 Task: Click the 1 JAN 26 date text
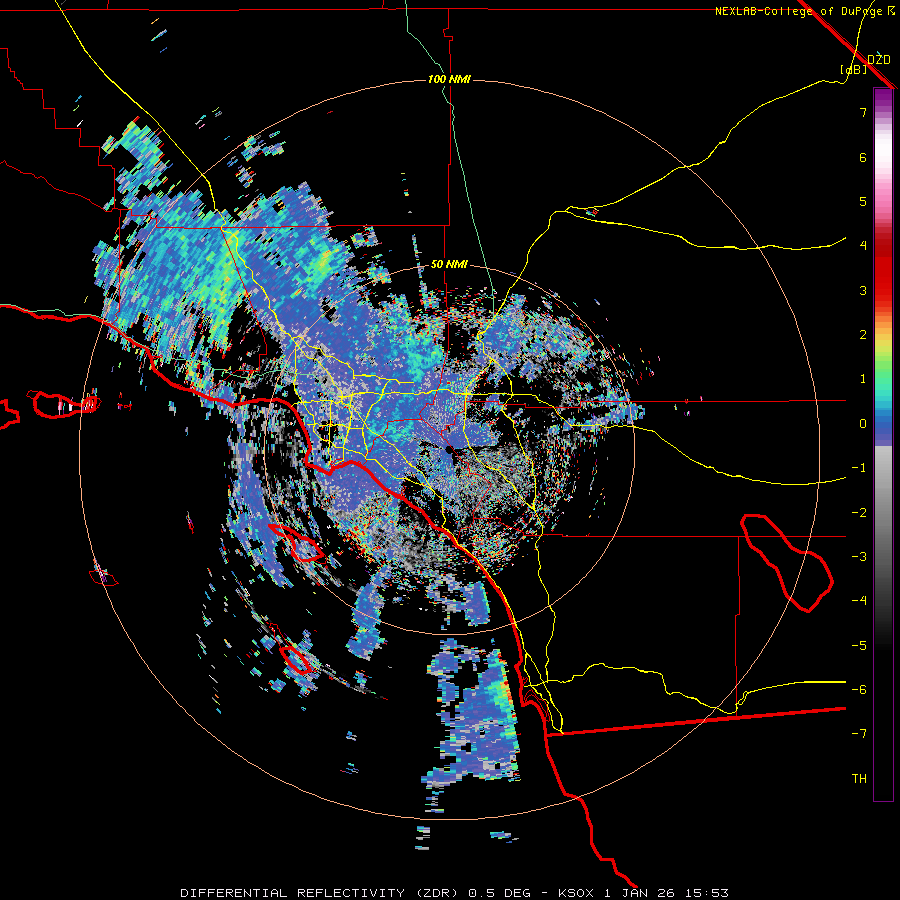pyautogui.click(x=639, y=893)
